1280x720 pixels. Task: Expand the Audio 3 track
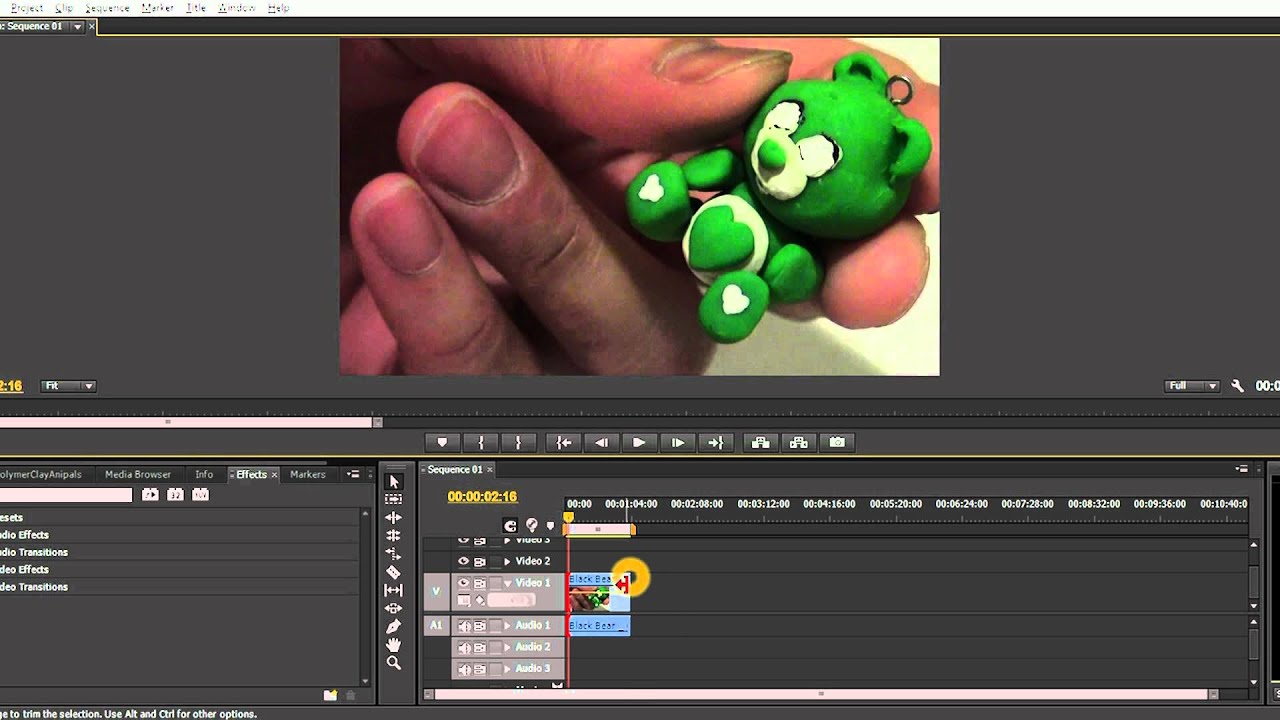point(507,669)
